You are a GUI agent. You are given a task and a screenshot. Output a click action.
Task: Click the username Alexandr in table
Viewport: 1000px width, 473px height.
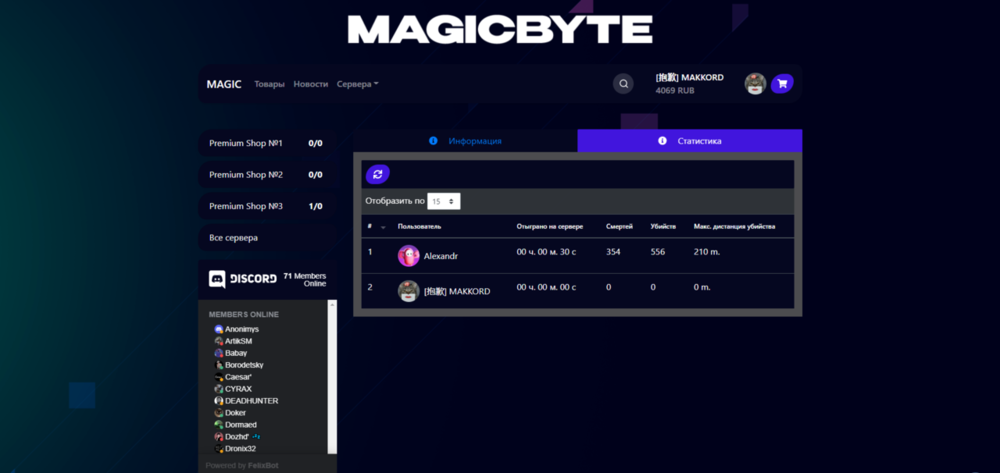[x=441, y=256]
